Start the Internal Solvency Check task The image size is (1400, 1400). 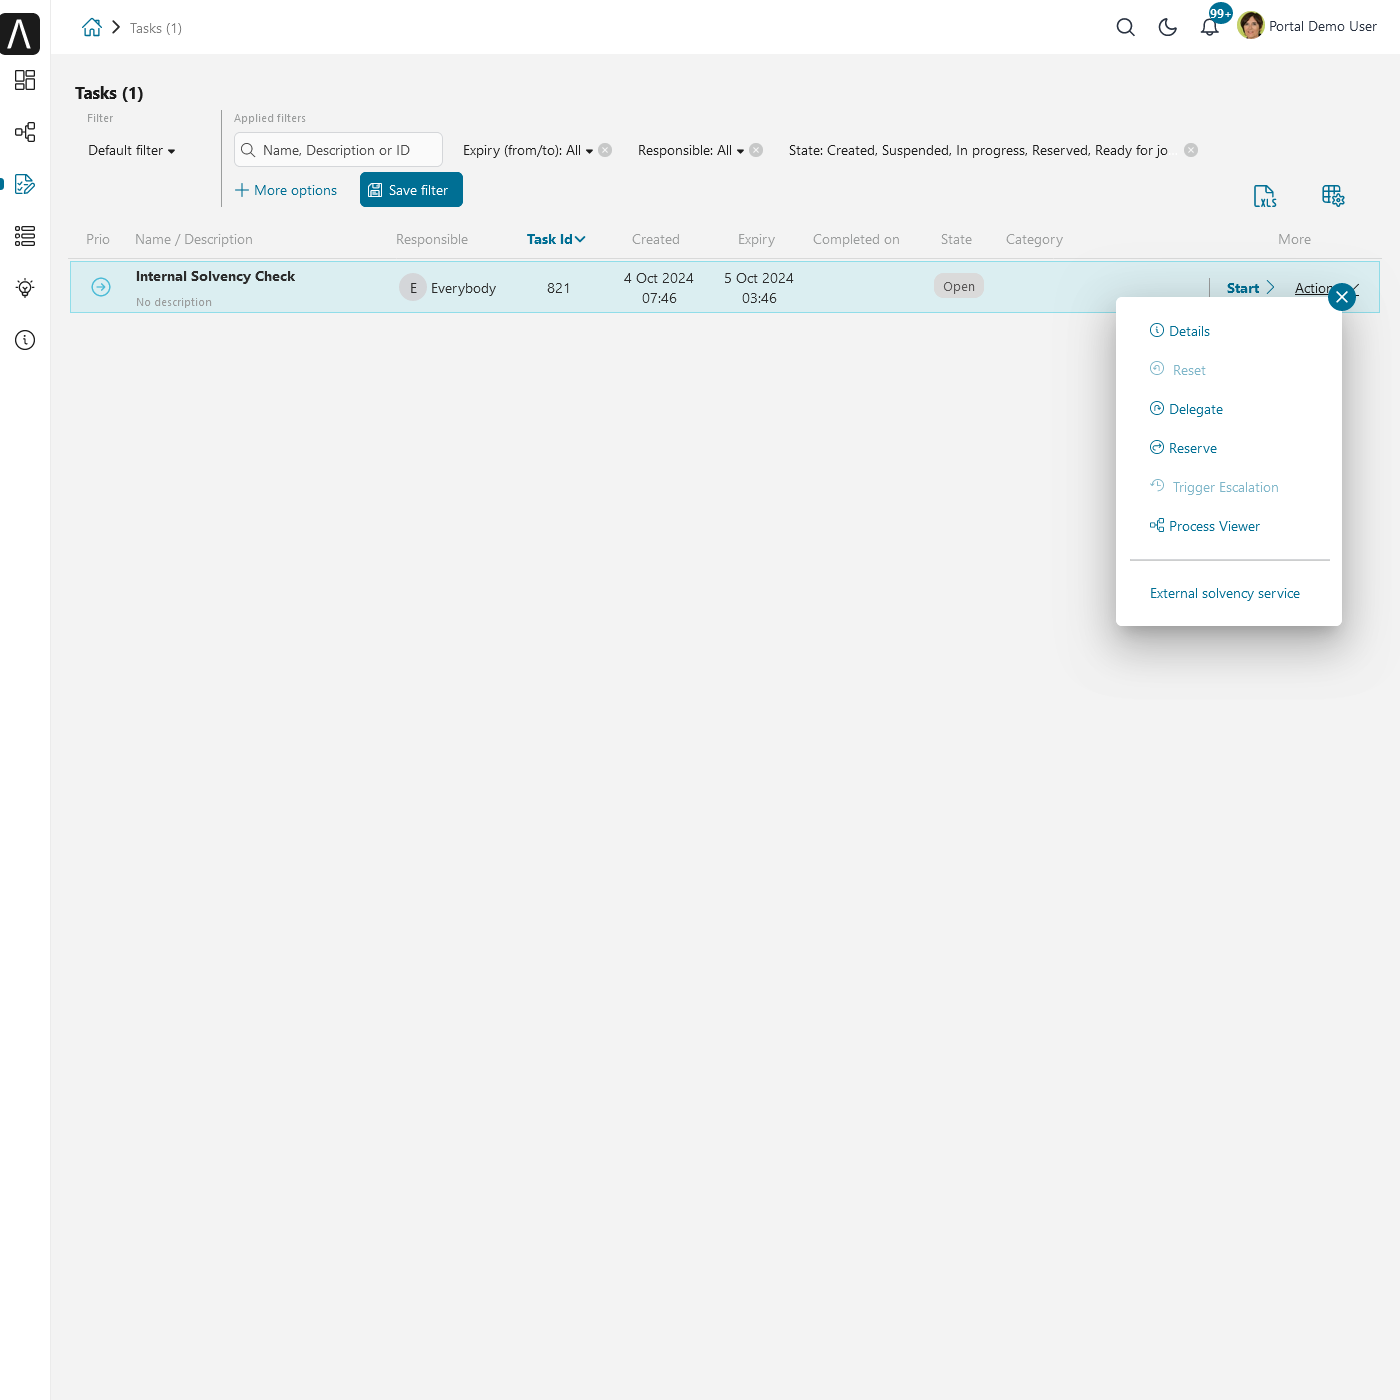pos(1251,288)
